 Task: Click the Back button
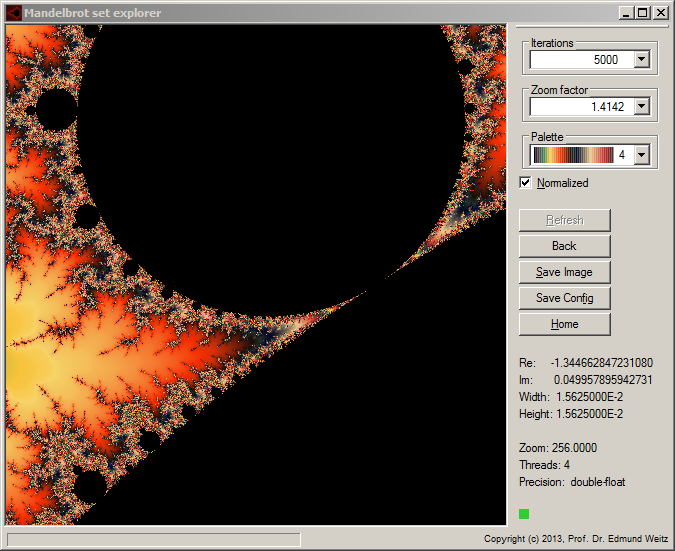coord(564,246)
